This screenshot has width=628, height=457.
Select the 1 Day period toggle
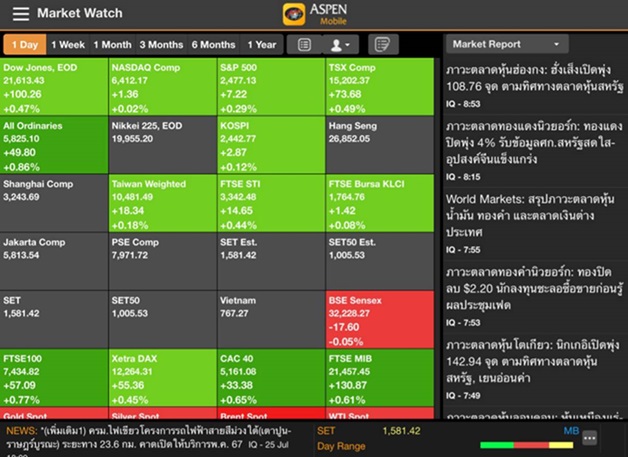pyautogui.click(x=25, y=44)
